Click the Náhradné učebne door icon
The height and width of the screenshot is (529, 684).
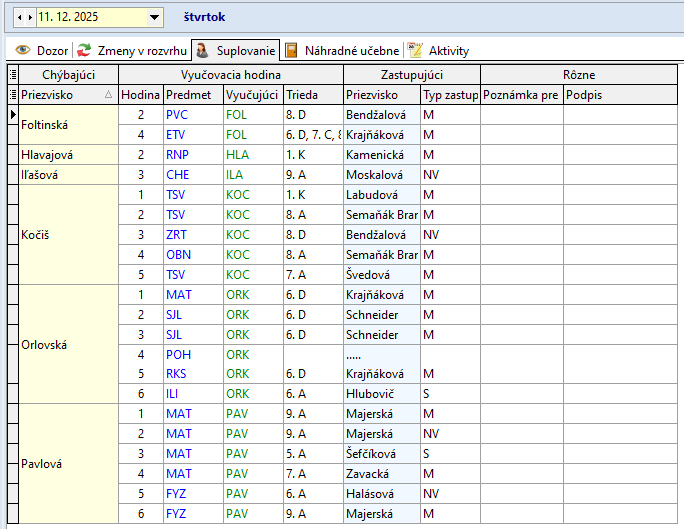(x=291, y=50)
